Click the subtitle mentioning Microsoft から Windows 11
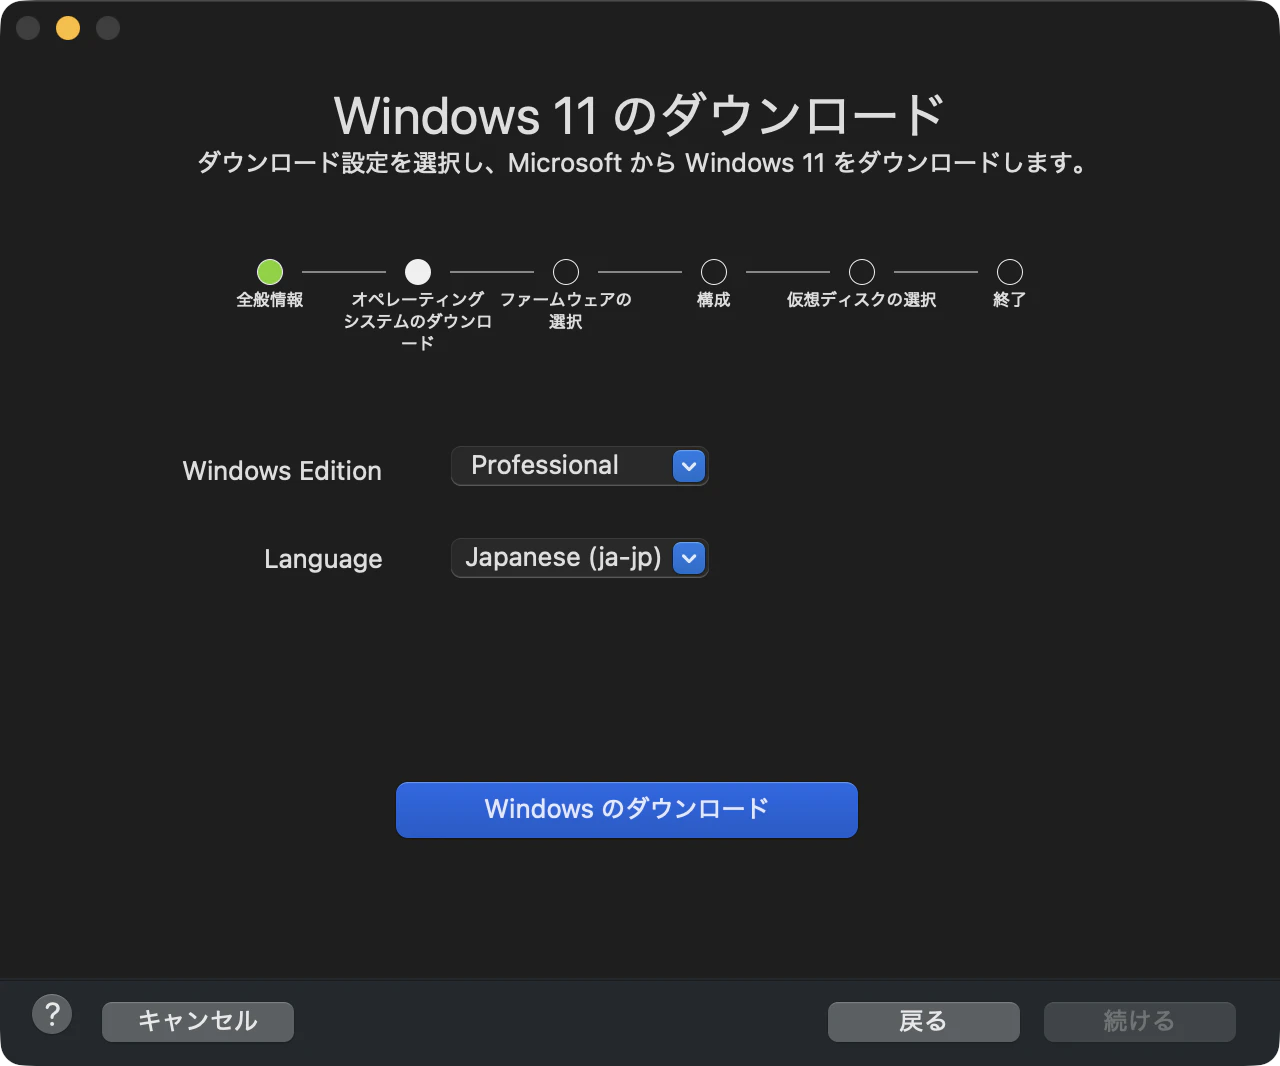Image resolution: width=1280 pixels, height=1066 pixels. pos(642,163)
